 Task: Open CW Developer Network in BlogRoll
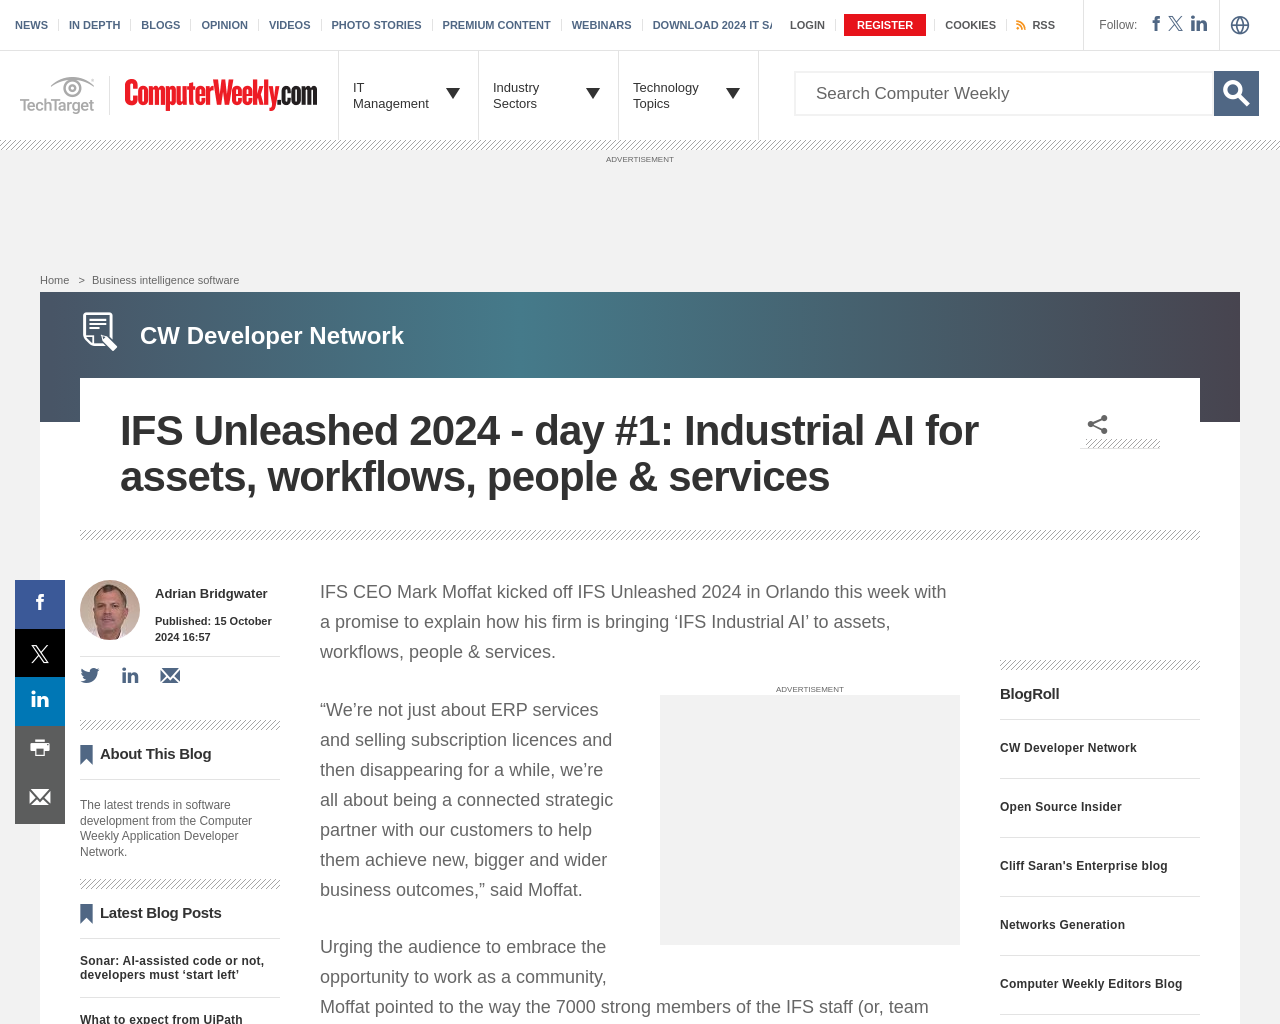point(1068,748)
